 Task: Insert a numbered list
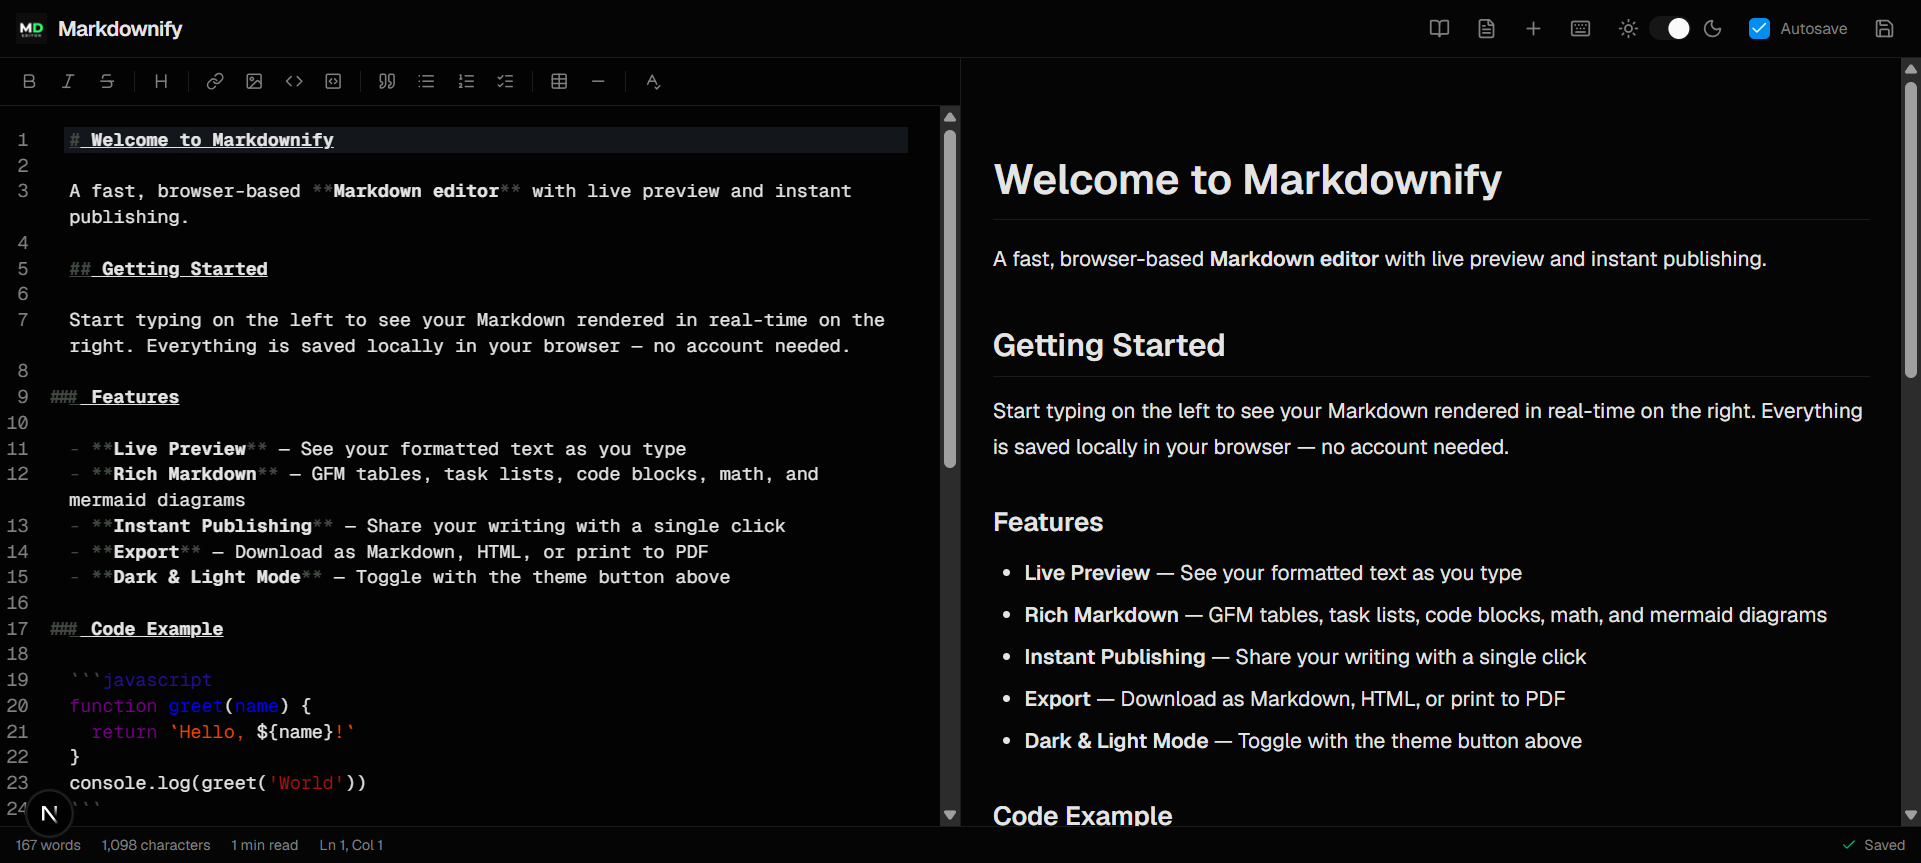[466, 82]
